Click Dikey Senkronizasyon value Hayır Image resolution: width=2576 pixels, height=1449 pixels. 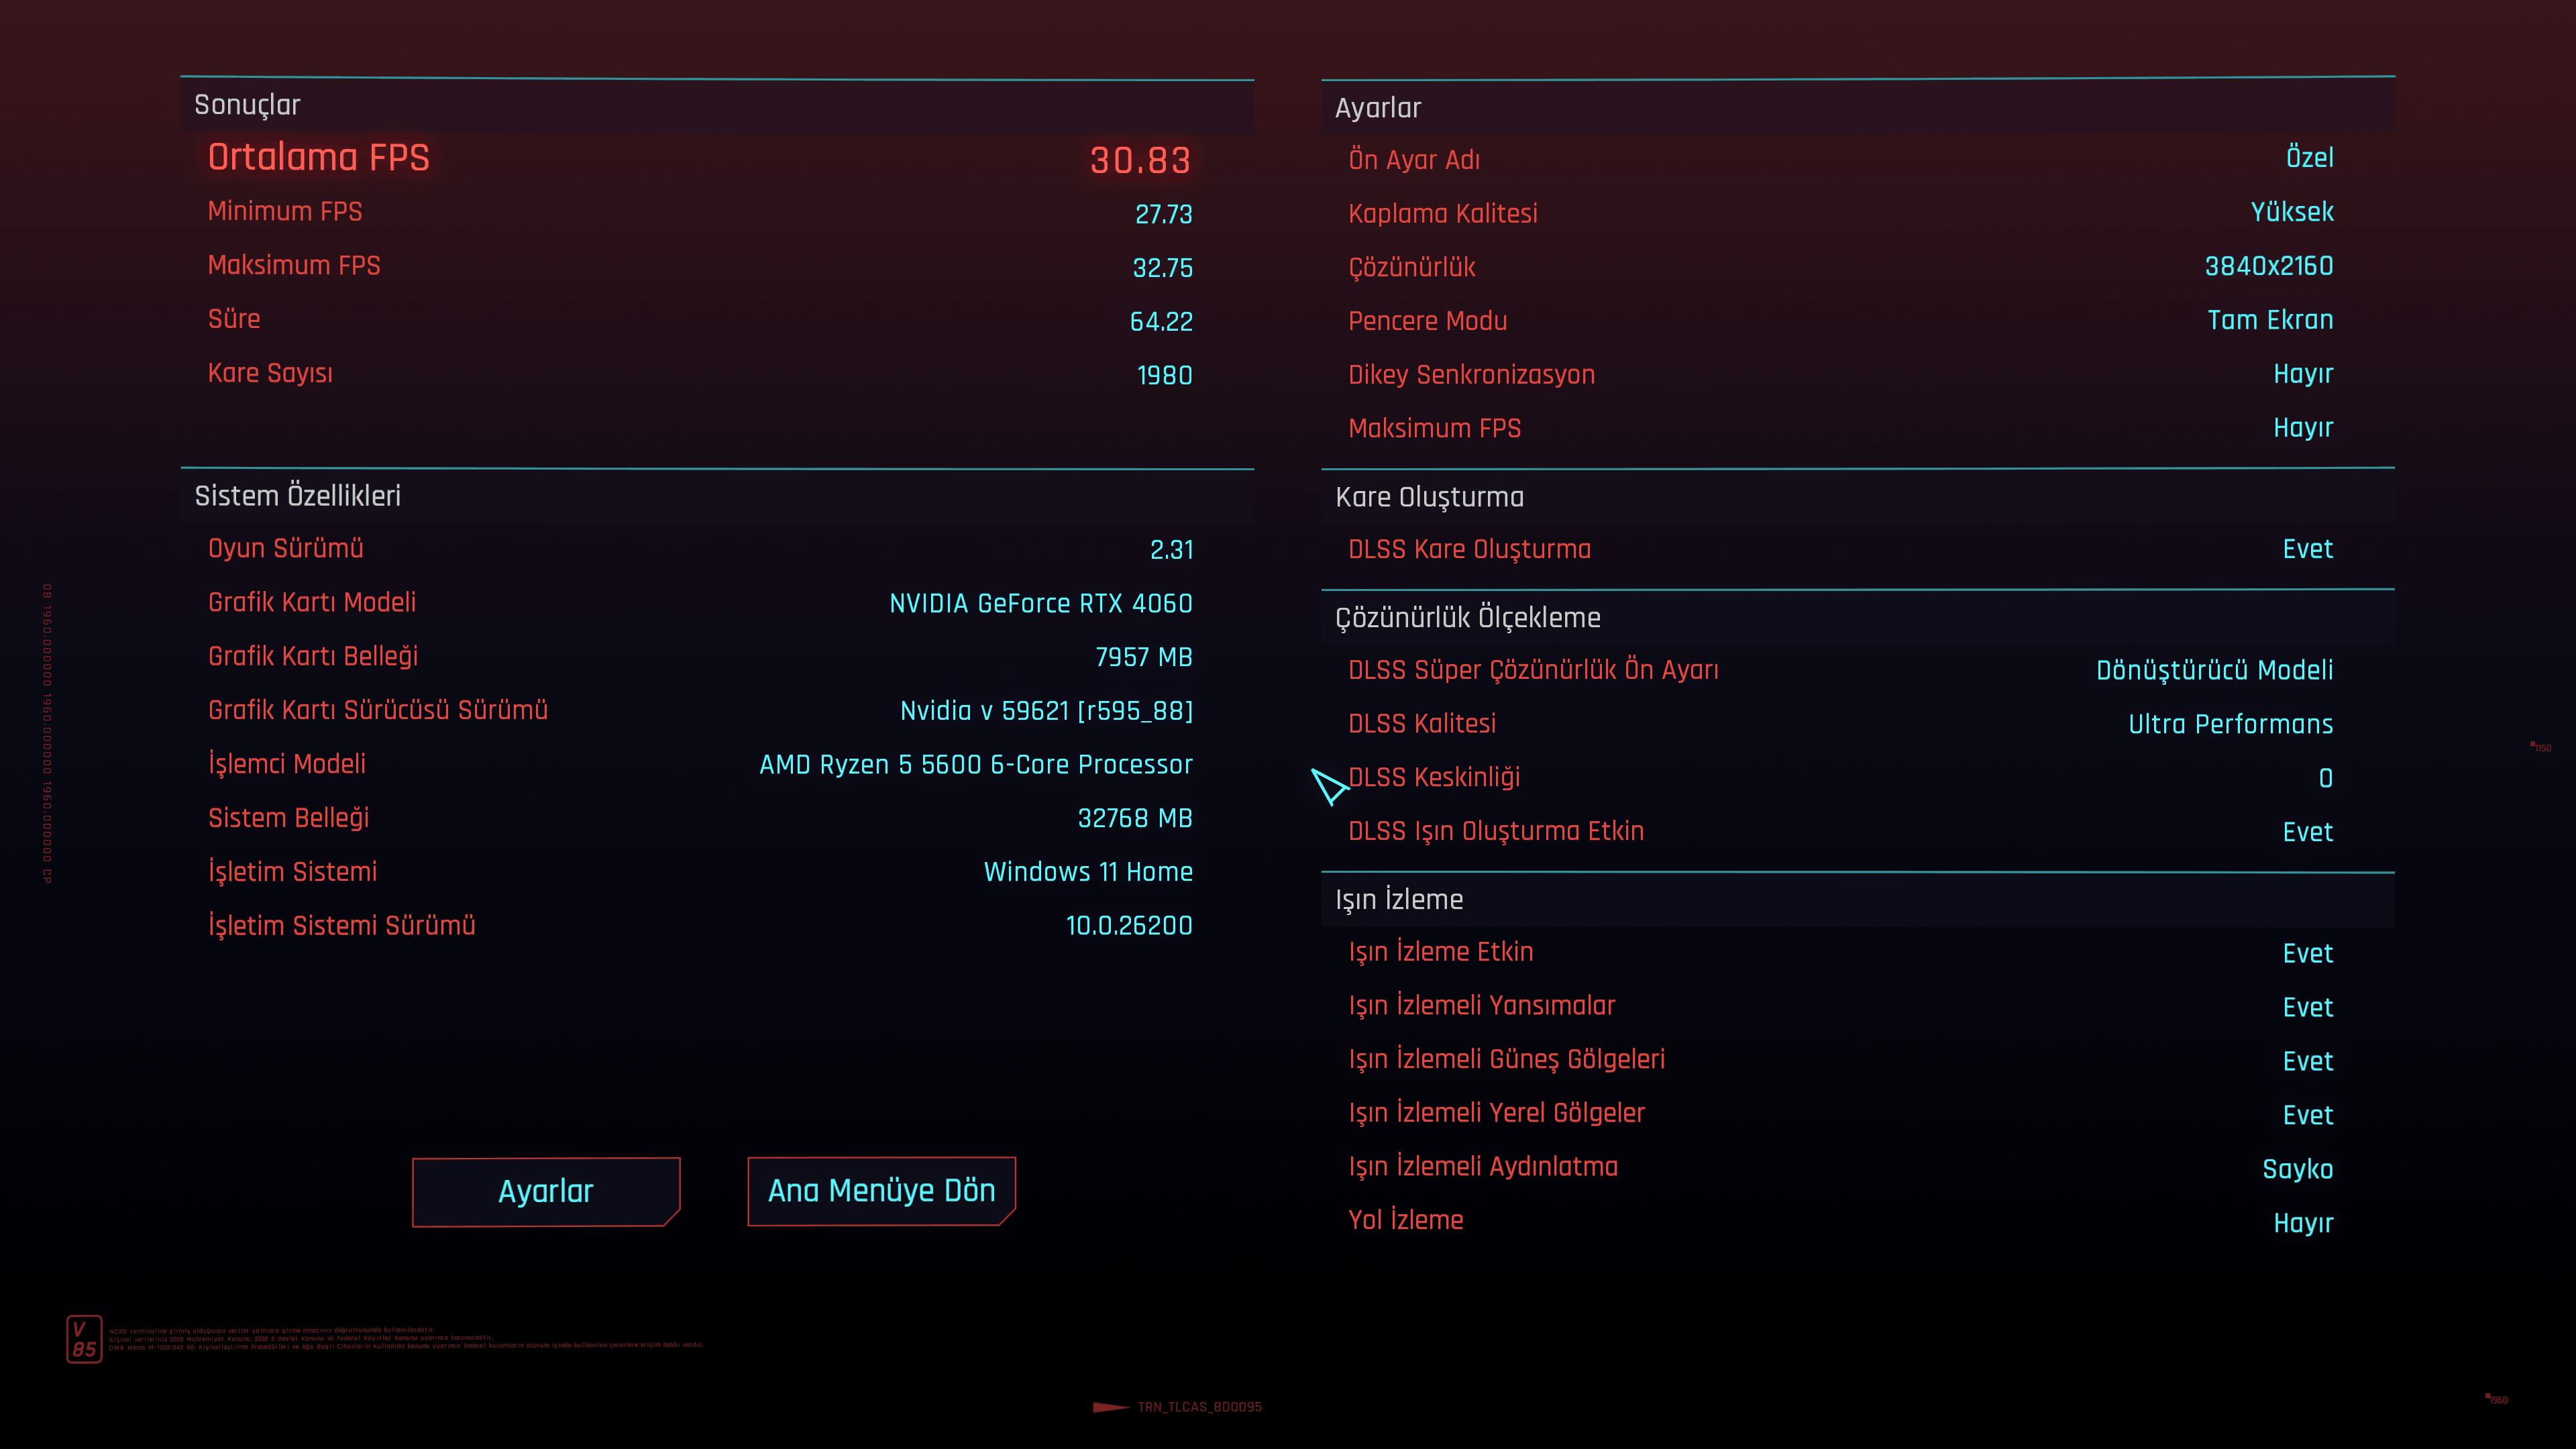pyautogui.click(x=2303, y=374)
